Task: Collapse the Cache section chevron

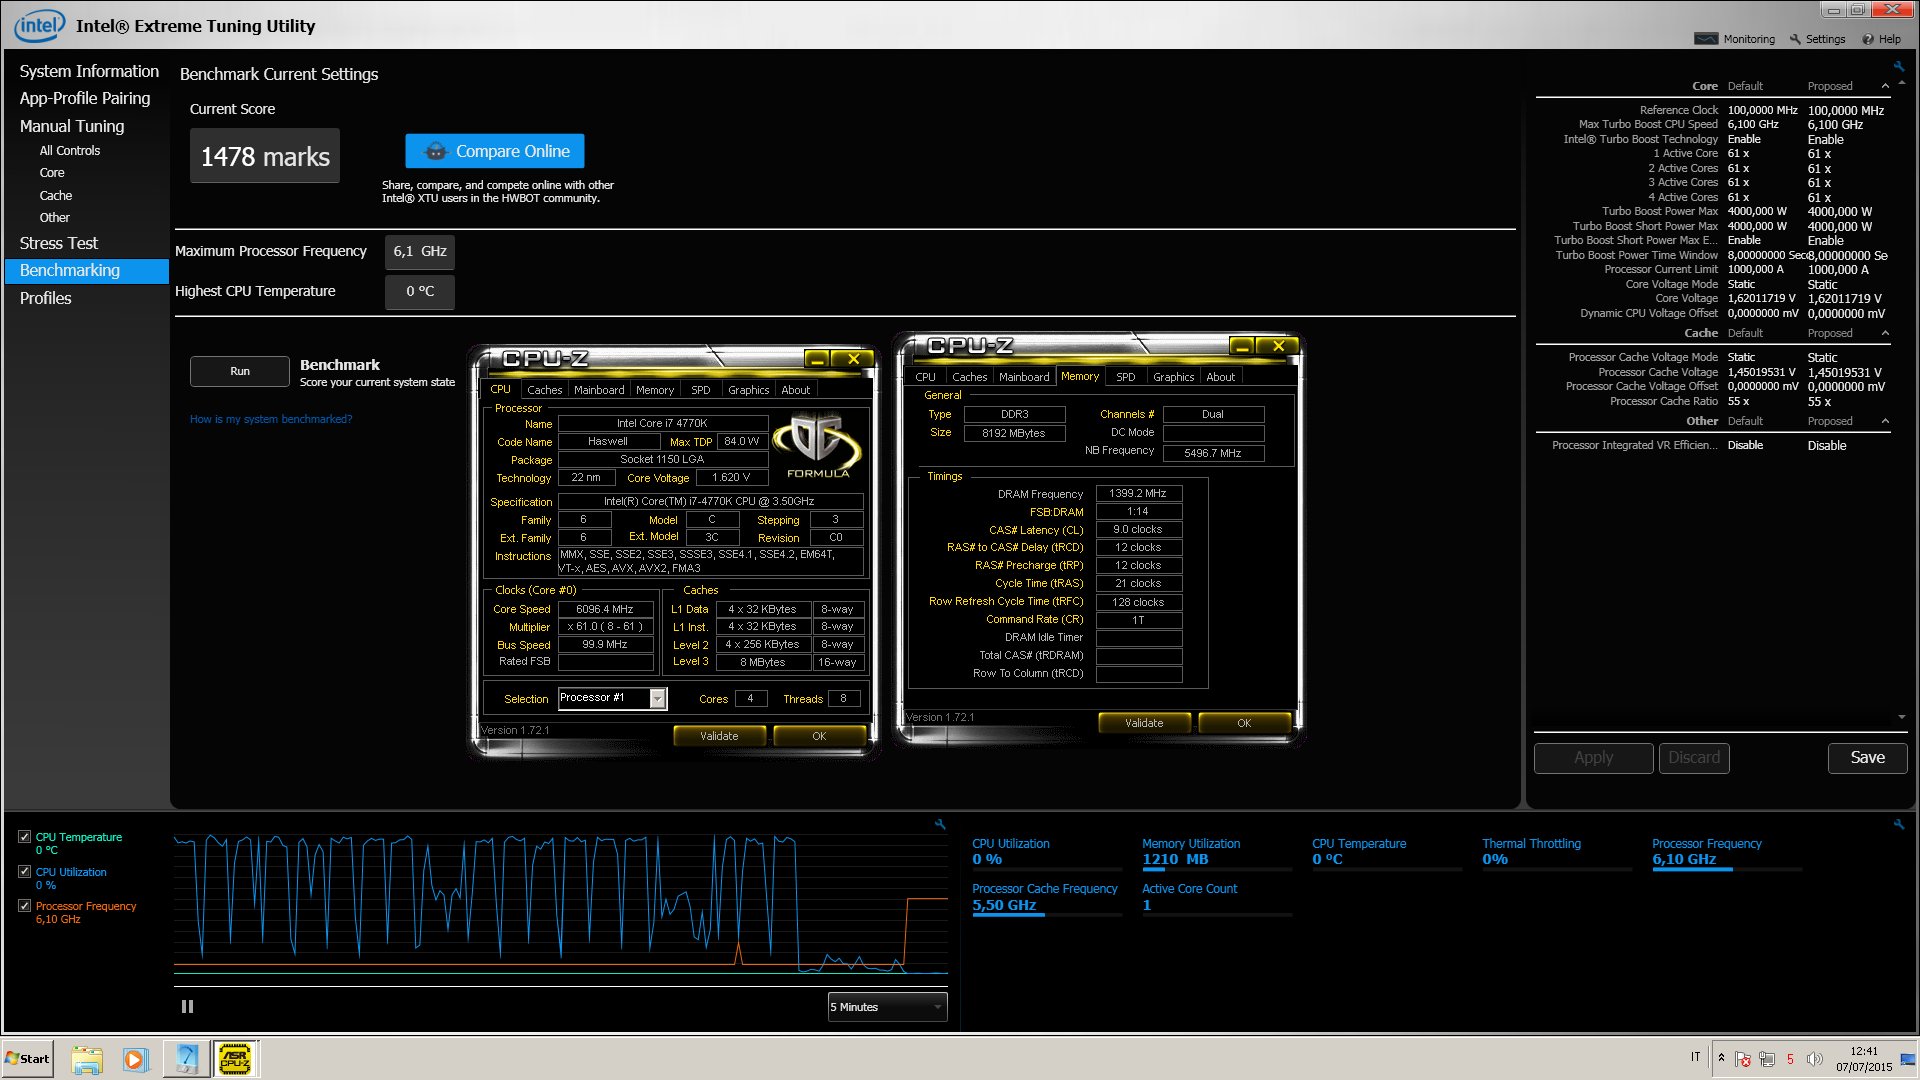Action: pyautogui.click(x=1885, y=333)
